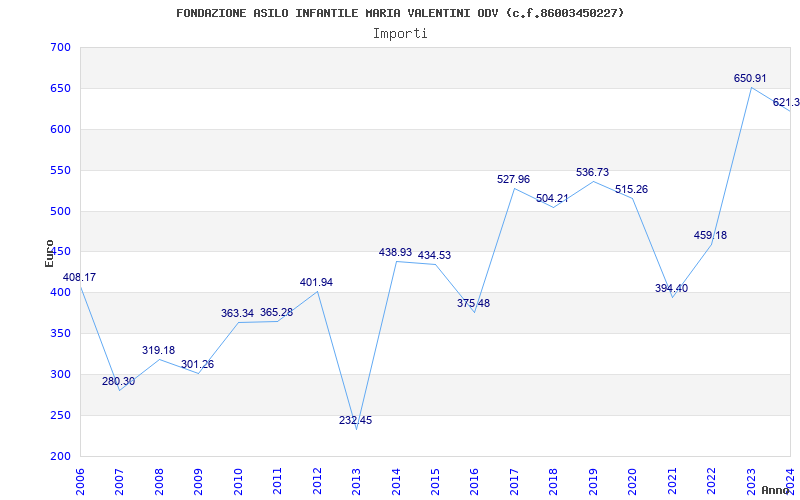Image resolution: width=800 pixels, height=500 pixels.
Task: Click the 2009 year axis label
Action: pyautogui.click(x=198, y=481)
